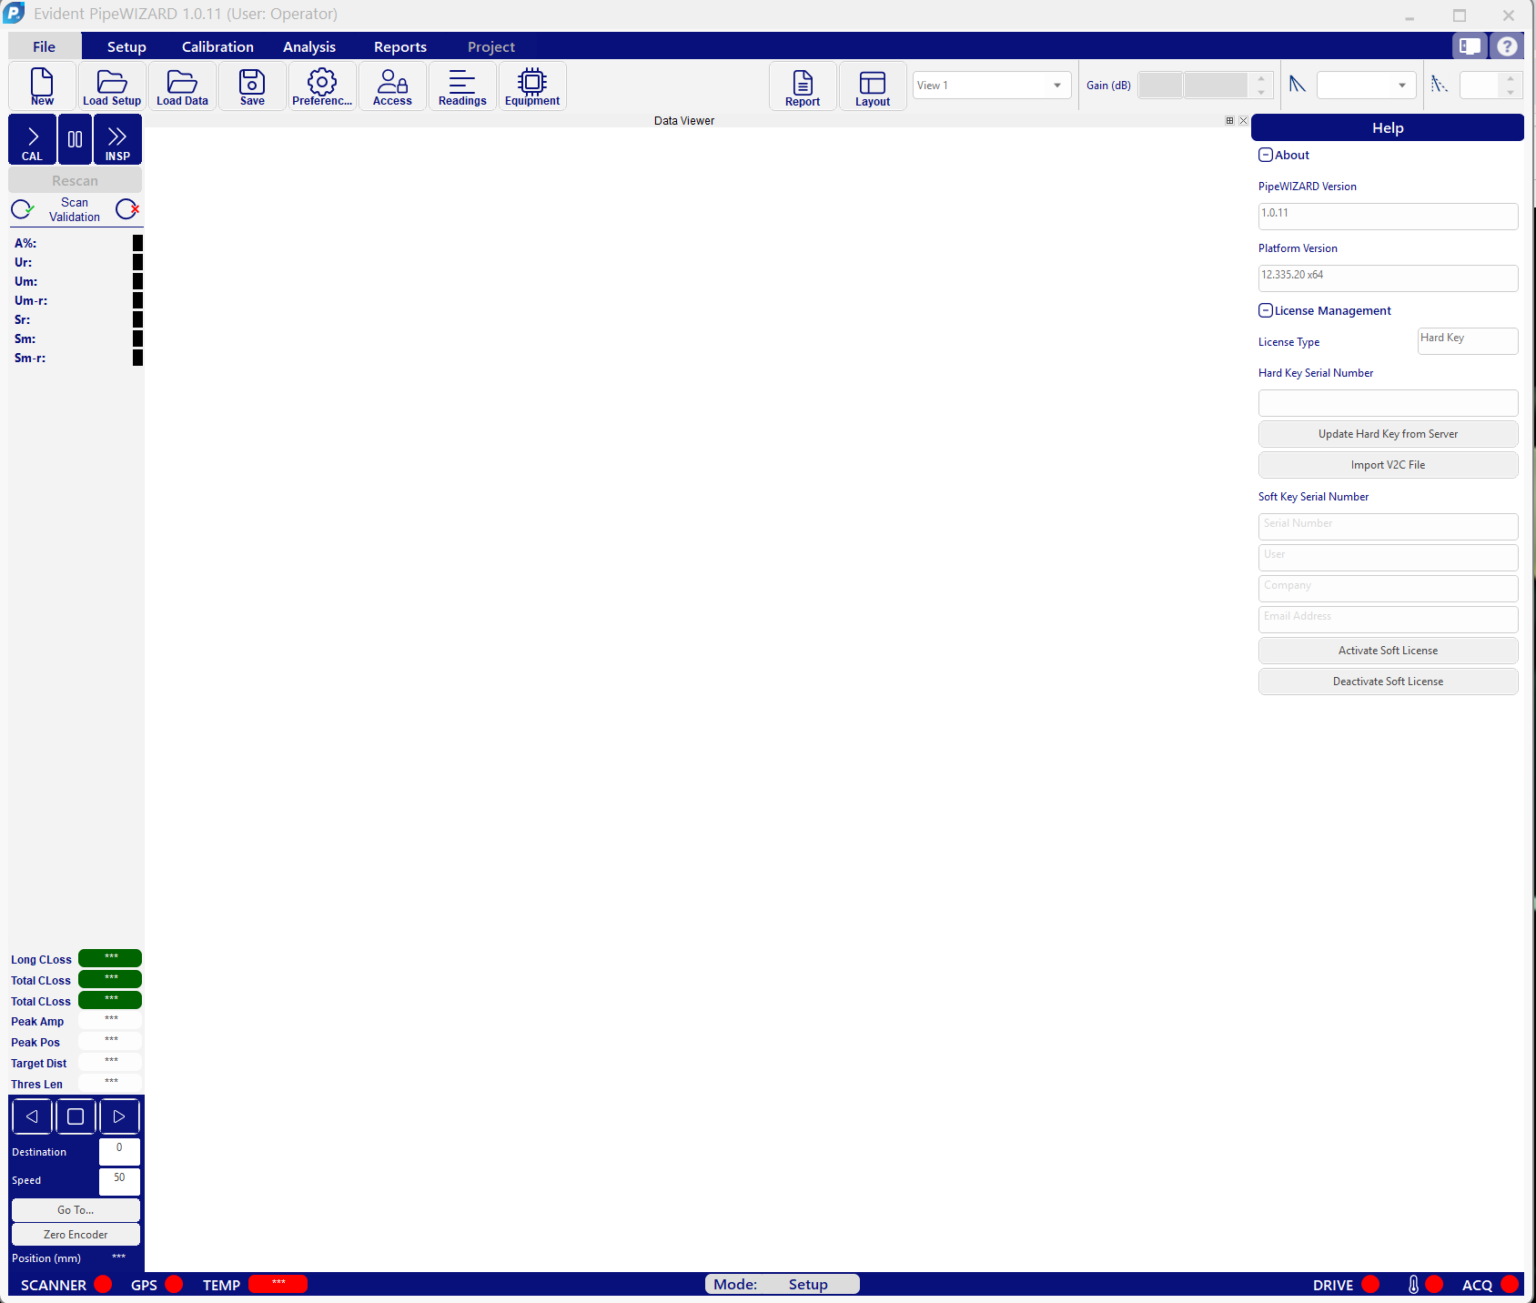Switch to the Analysis tab
The height and width of the screenshot is (1303, 1536).
coord(309,47)
